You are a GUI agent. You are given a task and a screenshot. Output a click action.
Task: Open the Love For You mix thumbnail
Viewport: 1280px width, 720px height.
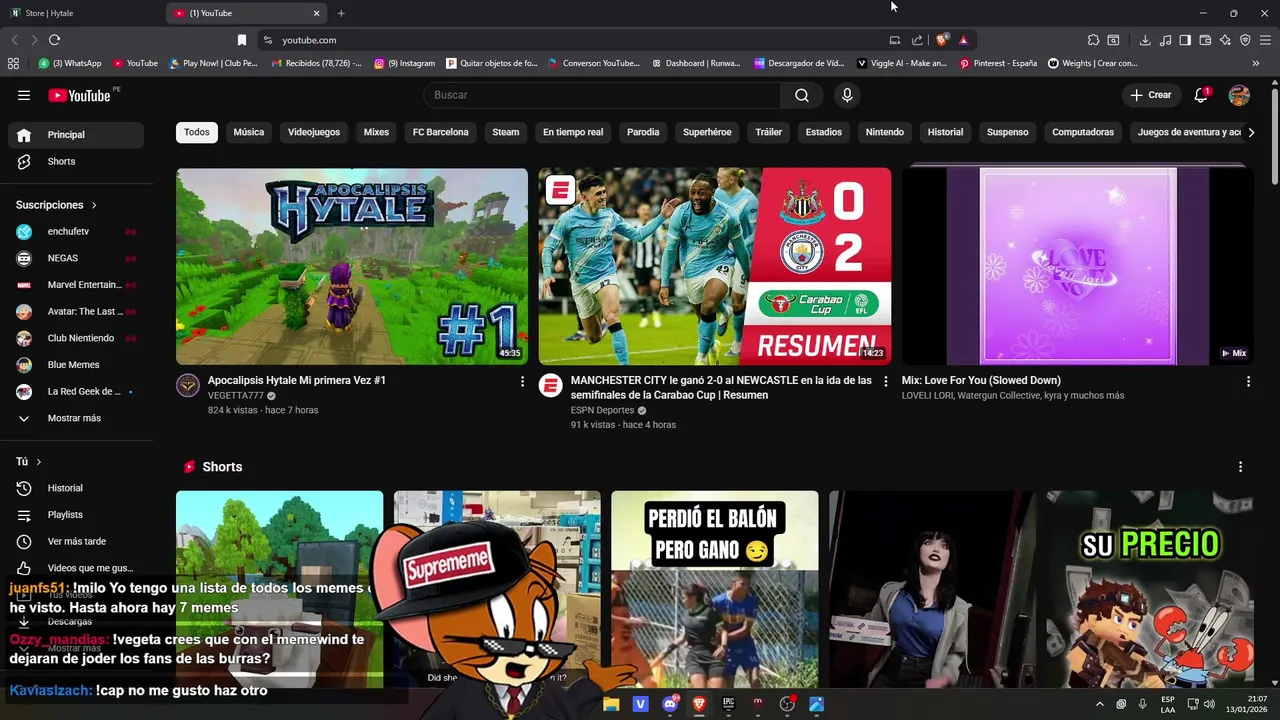tap(1077, 266)
